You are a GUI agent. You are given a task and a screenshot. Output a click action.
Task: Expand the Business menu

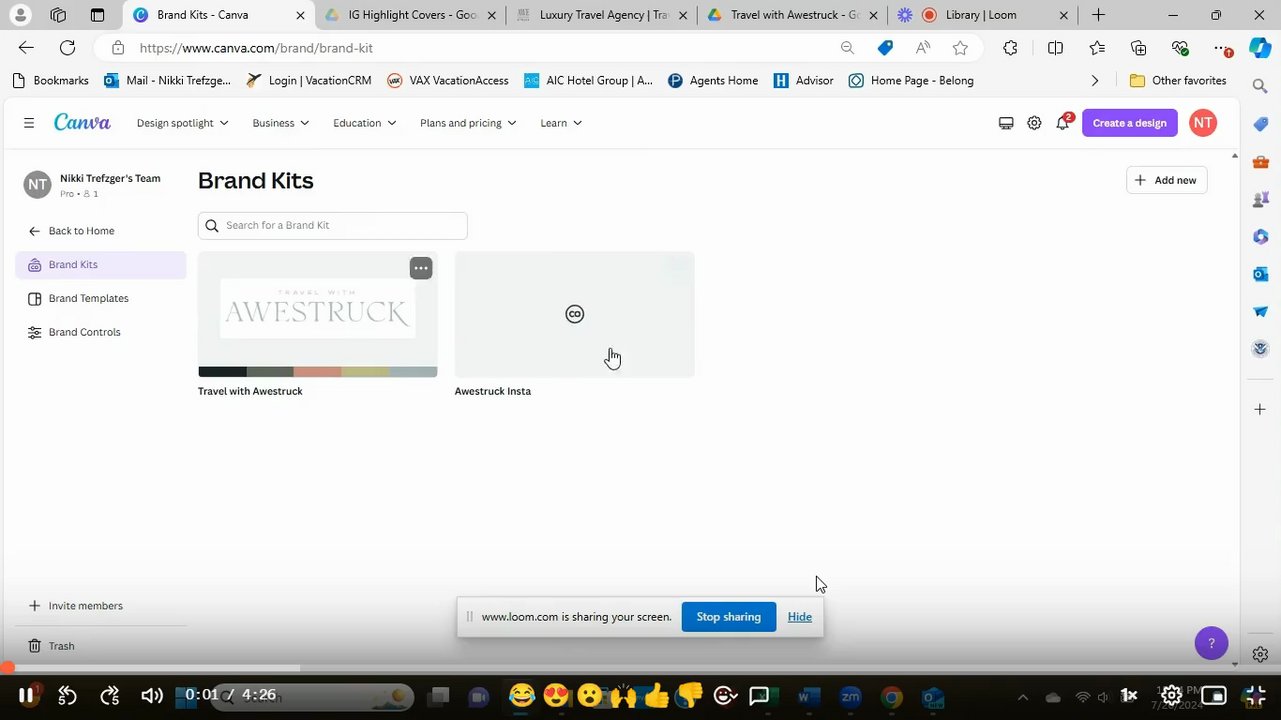(280, 123)
